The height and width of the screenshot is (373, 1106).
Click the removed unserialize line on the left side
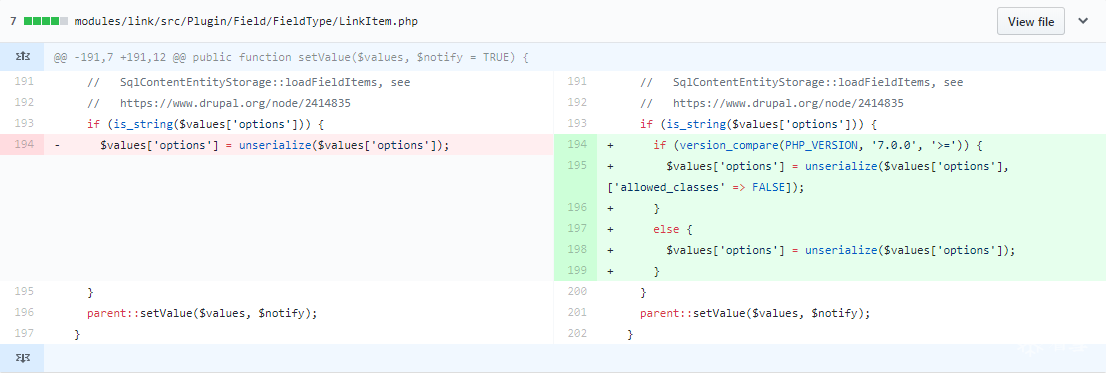tap(275, 145)
